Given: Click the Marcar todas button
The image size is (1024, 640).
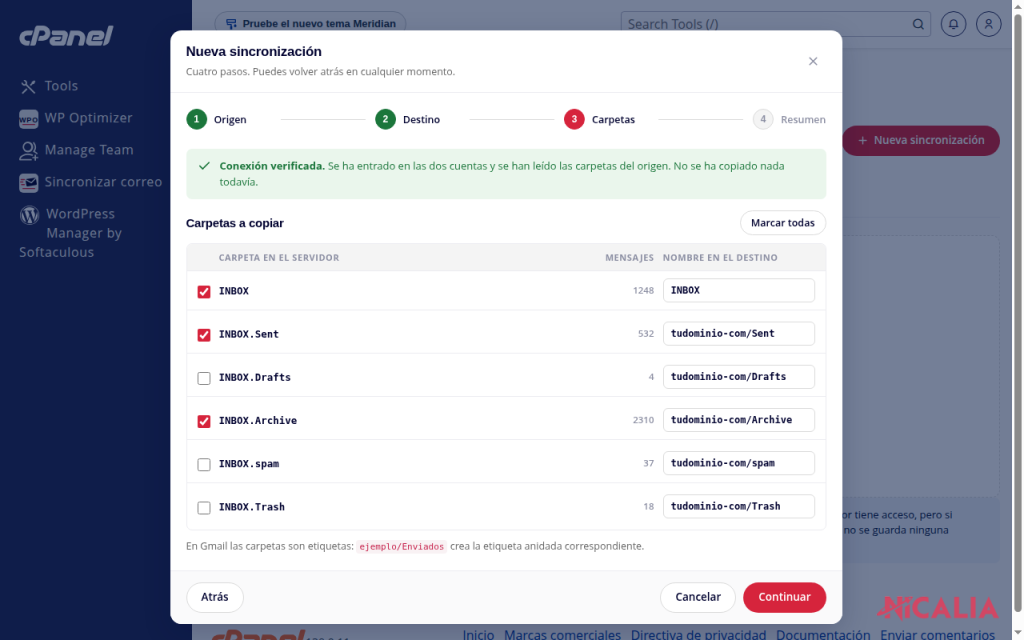Looking at the screenshot, I should (782, 223).
